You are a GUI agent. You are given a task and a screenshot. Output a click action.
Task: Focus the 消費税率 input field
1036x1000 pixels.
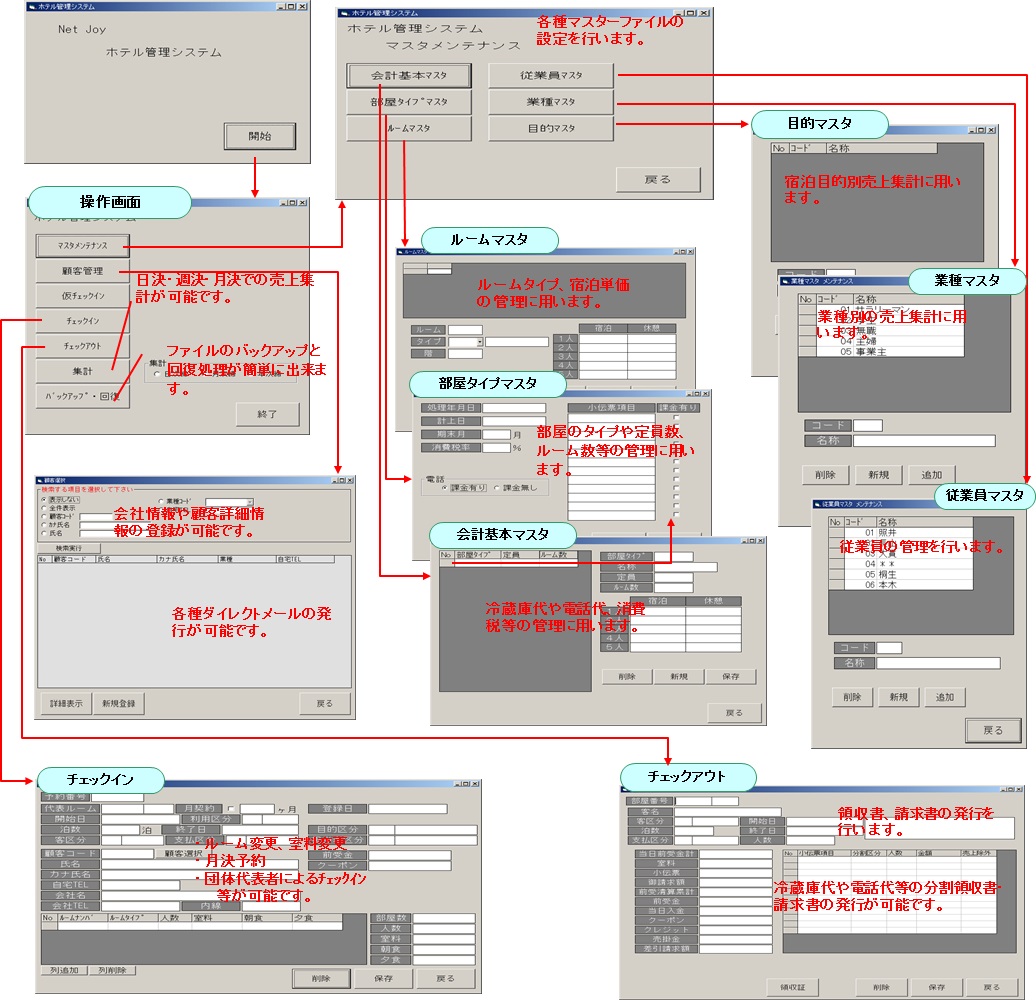coord(496,448)
